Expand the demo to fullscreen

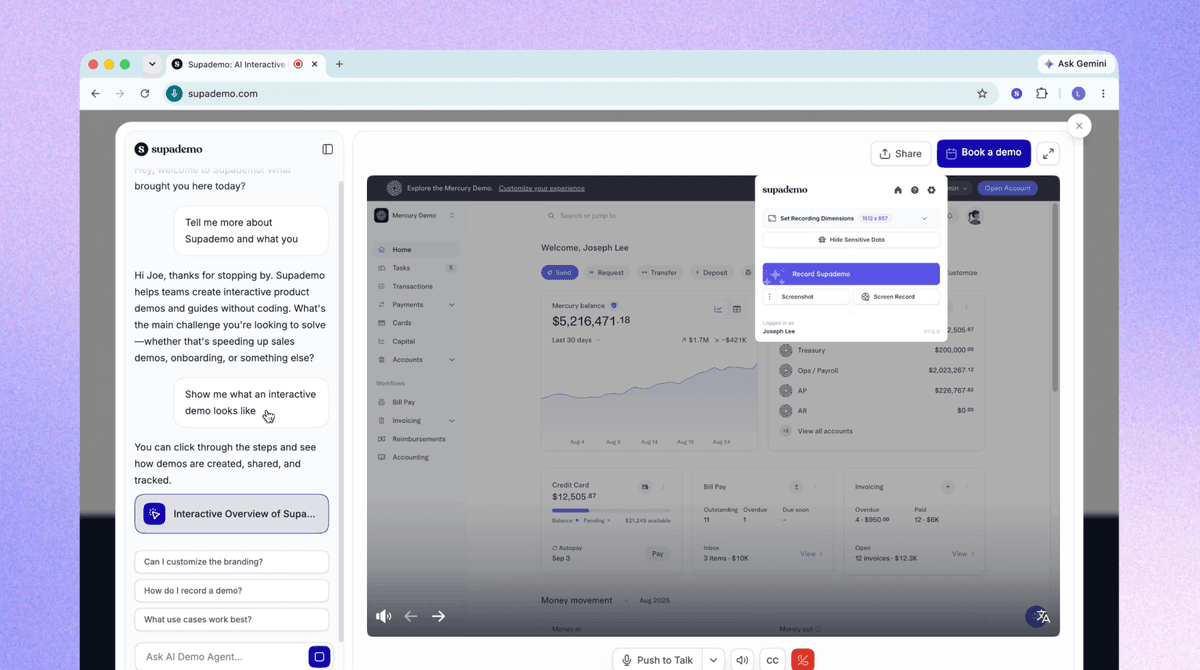click(1048, 153)
